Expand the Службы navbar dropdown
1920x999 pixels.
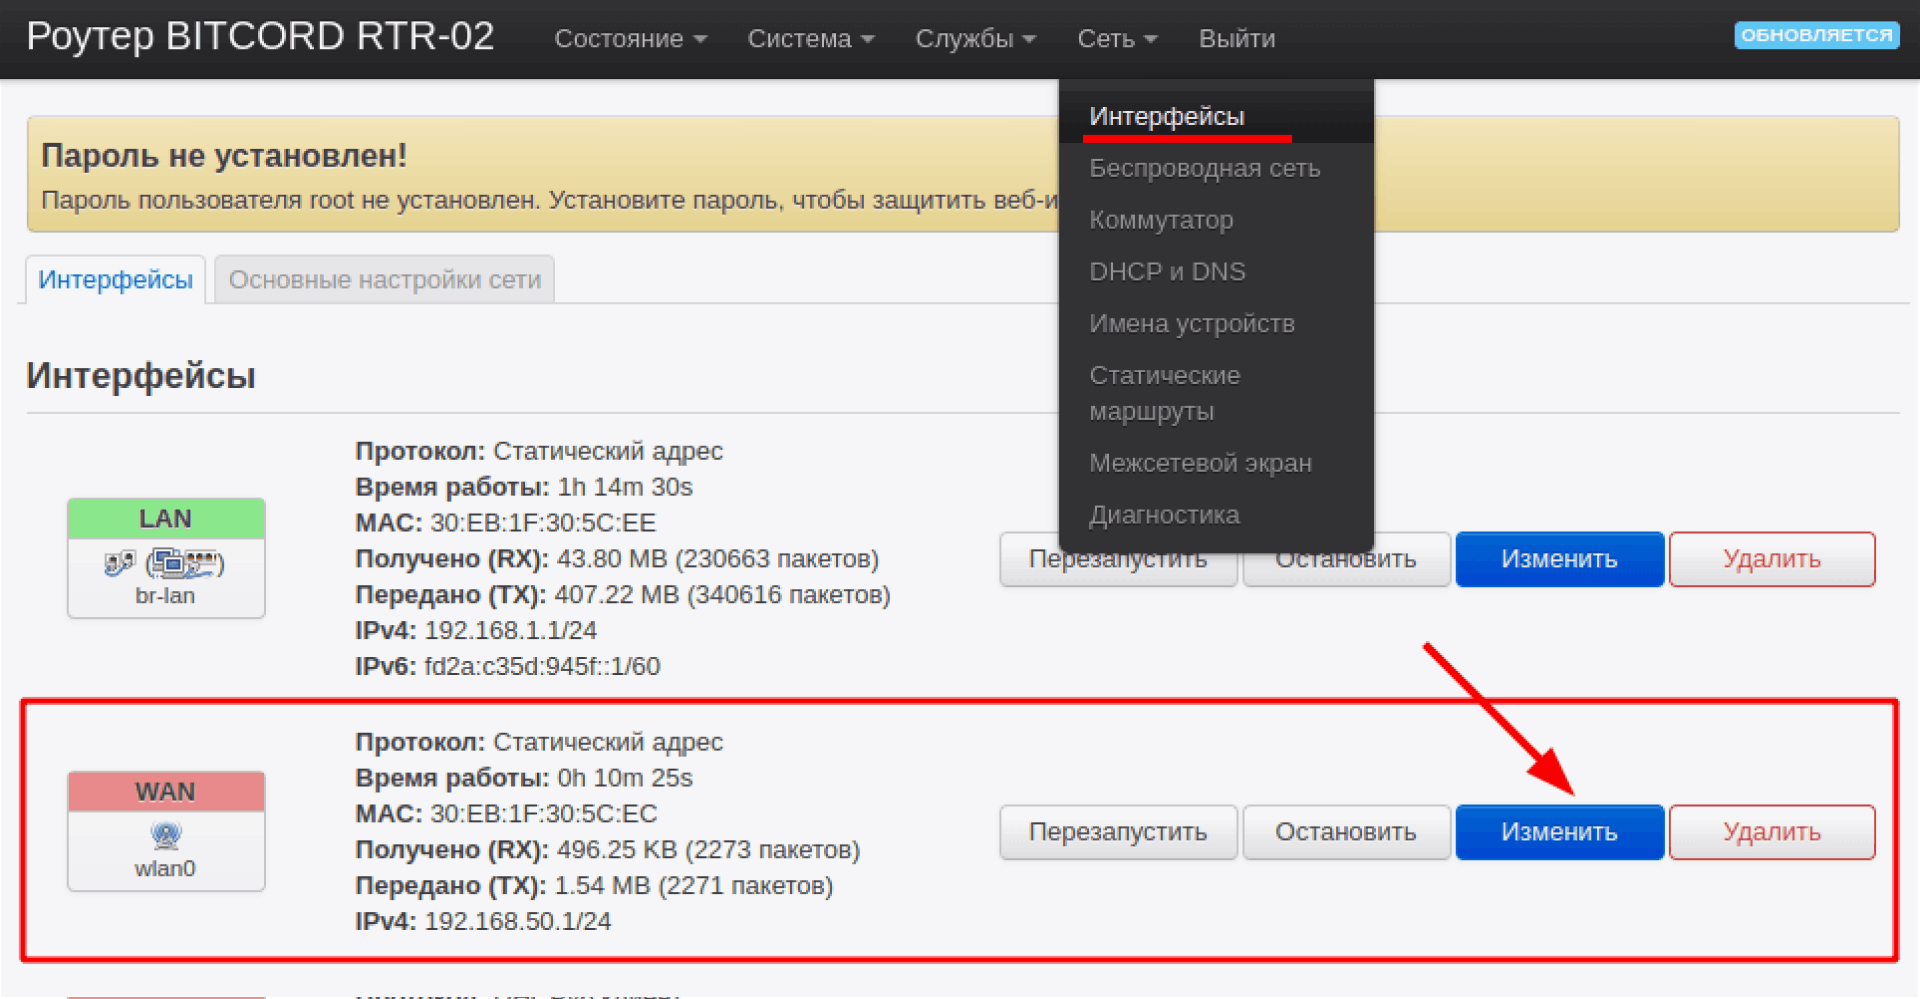coord(975,39)
